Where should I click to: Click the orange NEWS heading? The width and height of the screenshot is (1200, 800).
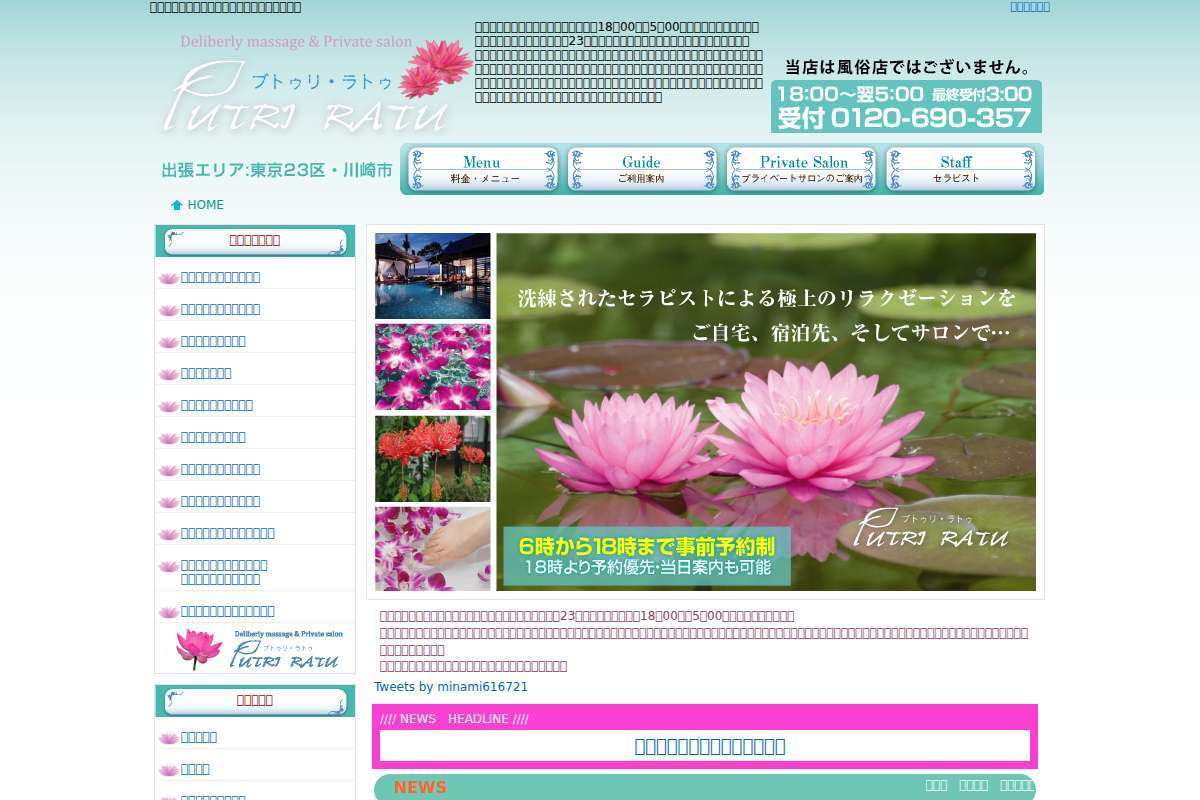pyautogui.click(x=420, y=788)
